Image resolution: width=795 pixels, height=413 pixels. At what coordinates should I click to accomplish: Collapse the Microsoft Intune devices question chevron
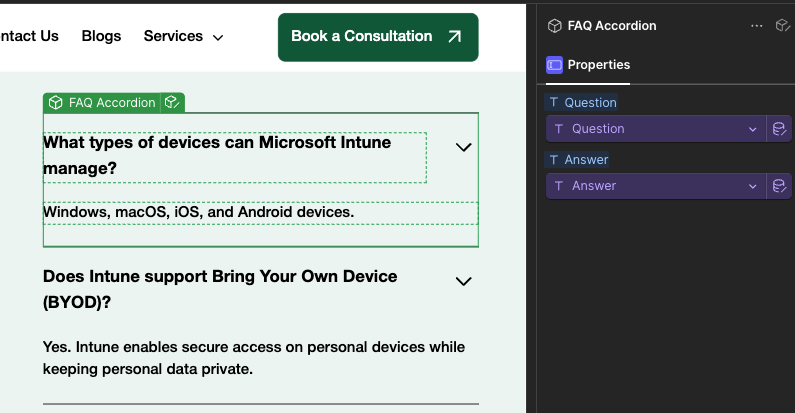463,147
